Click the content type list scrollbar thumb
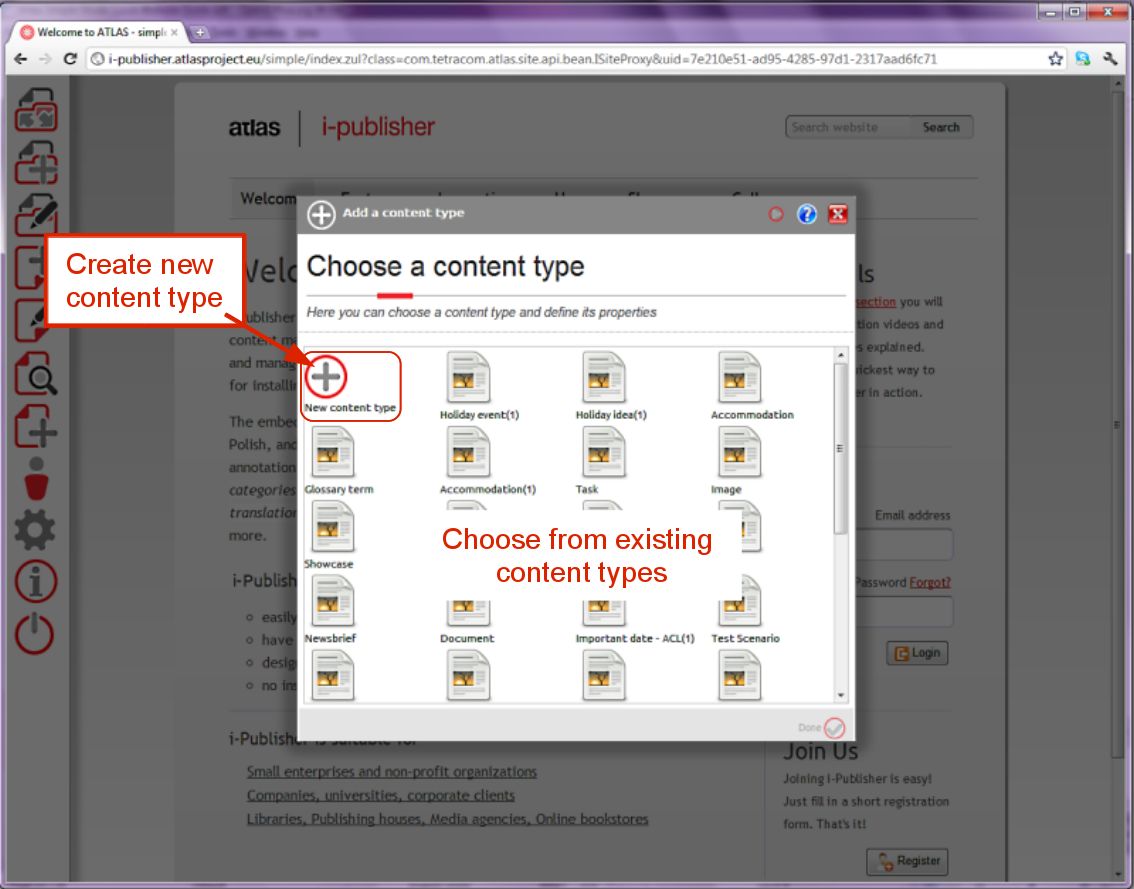Image resolution: width=1134 pixels, height=889 pixels. (840, 448)
